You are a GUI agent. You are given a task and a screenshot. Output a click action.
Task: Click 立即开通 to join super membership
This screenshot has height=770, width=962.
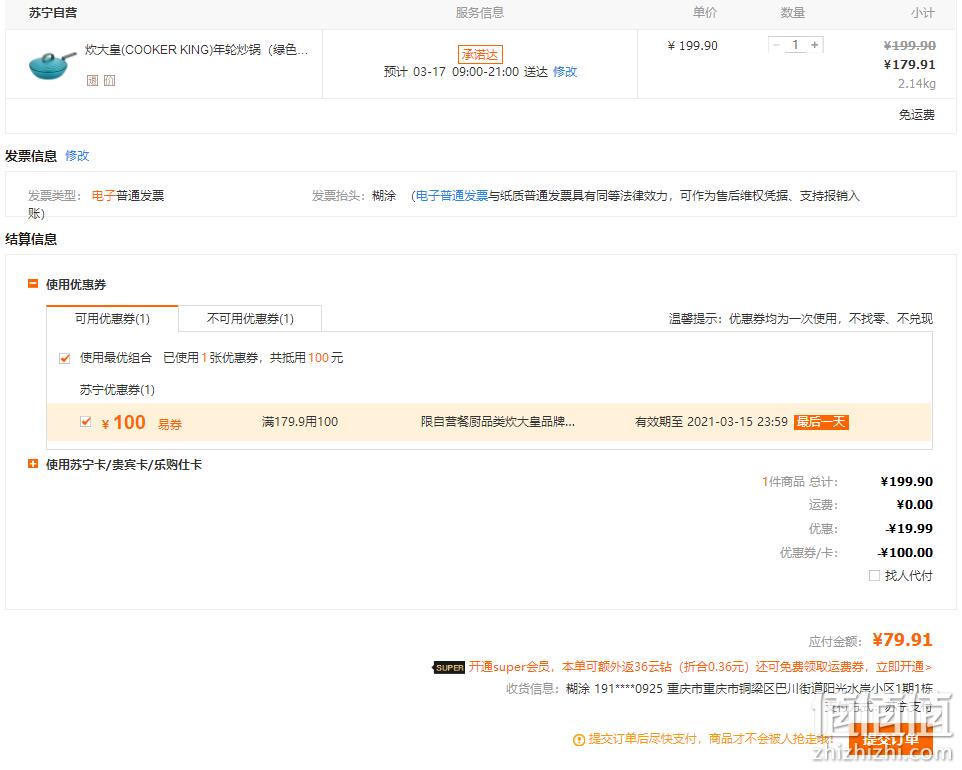(903, 667)
